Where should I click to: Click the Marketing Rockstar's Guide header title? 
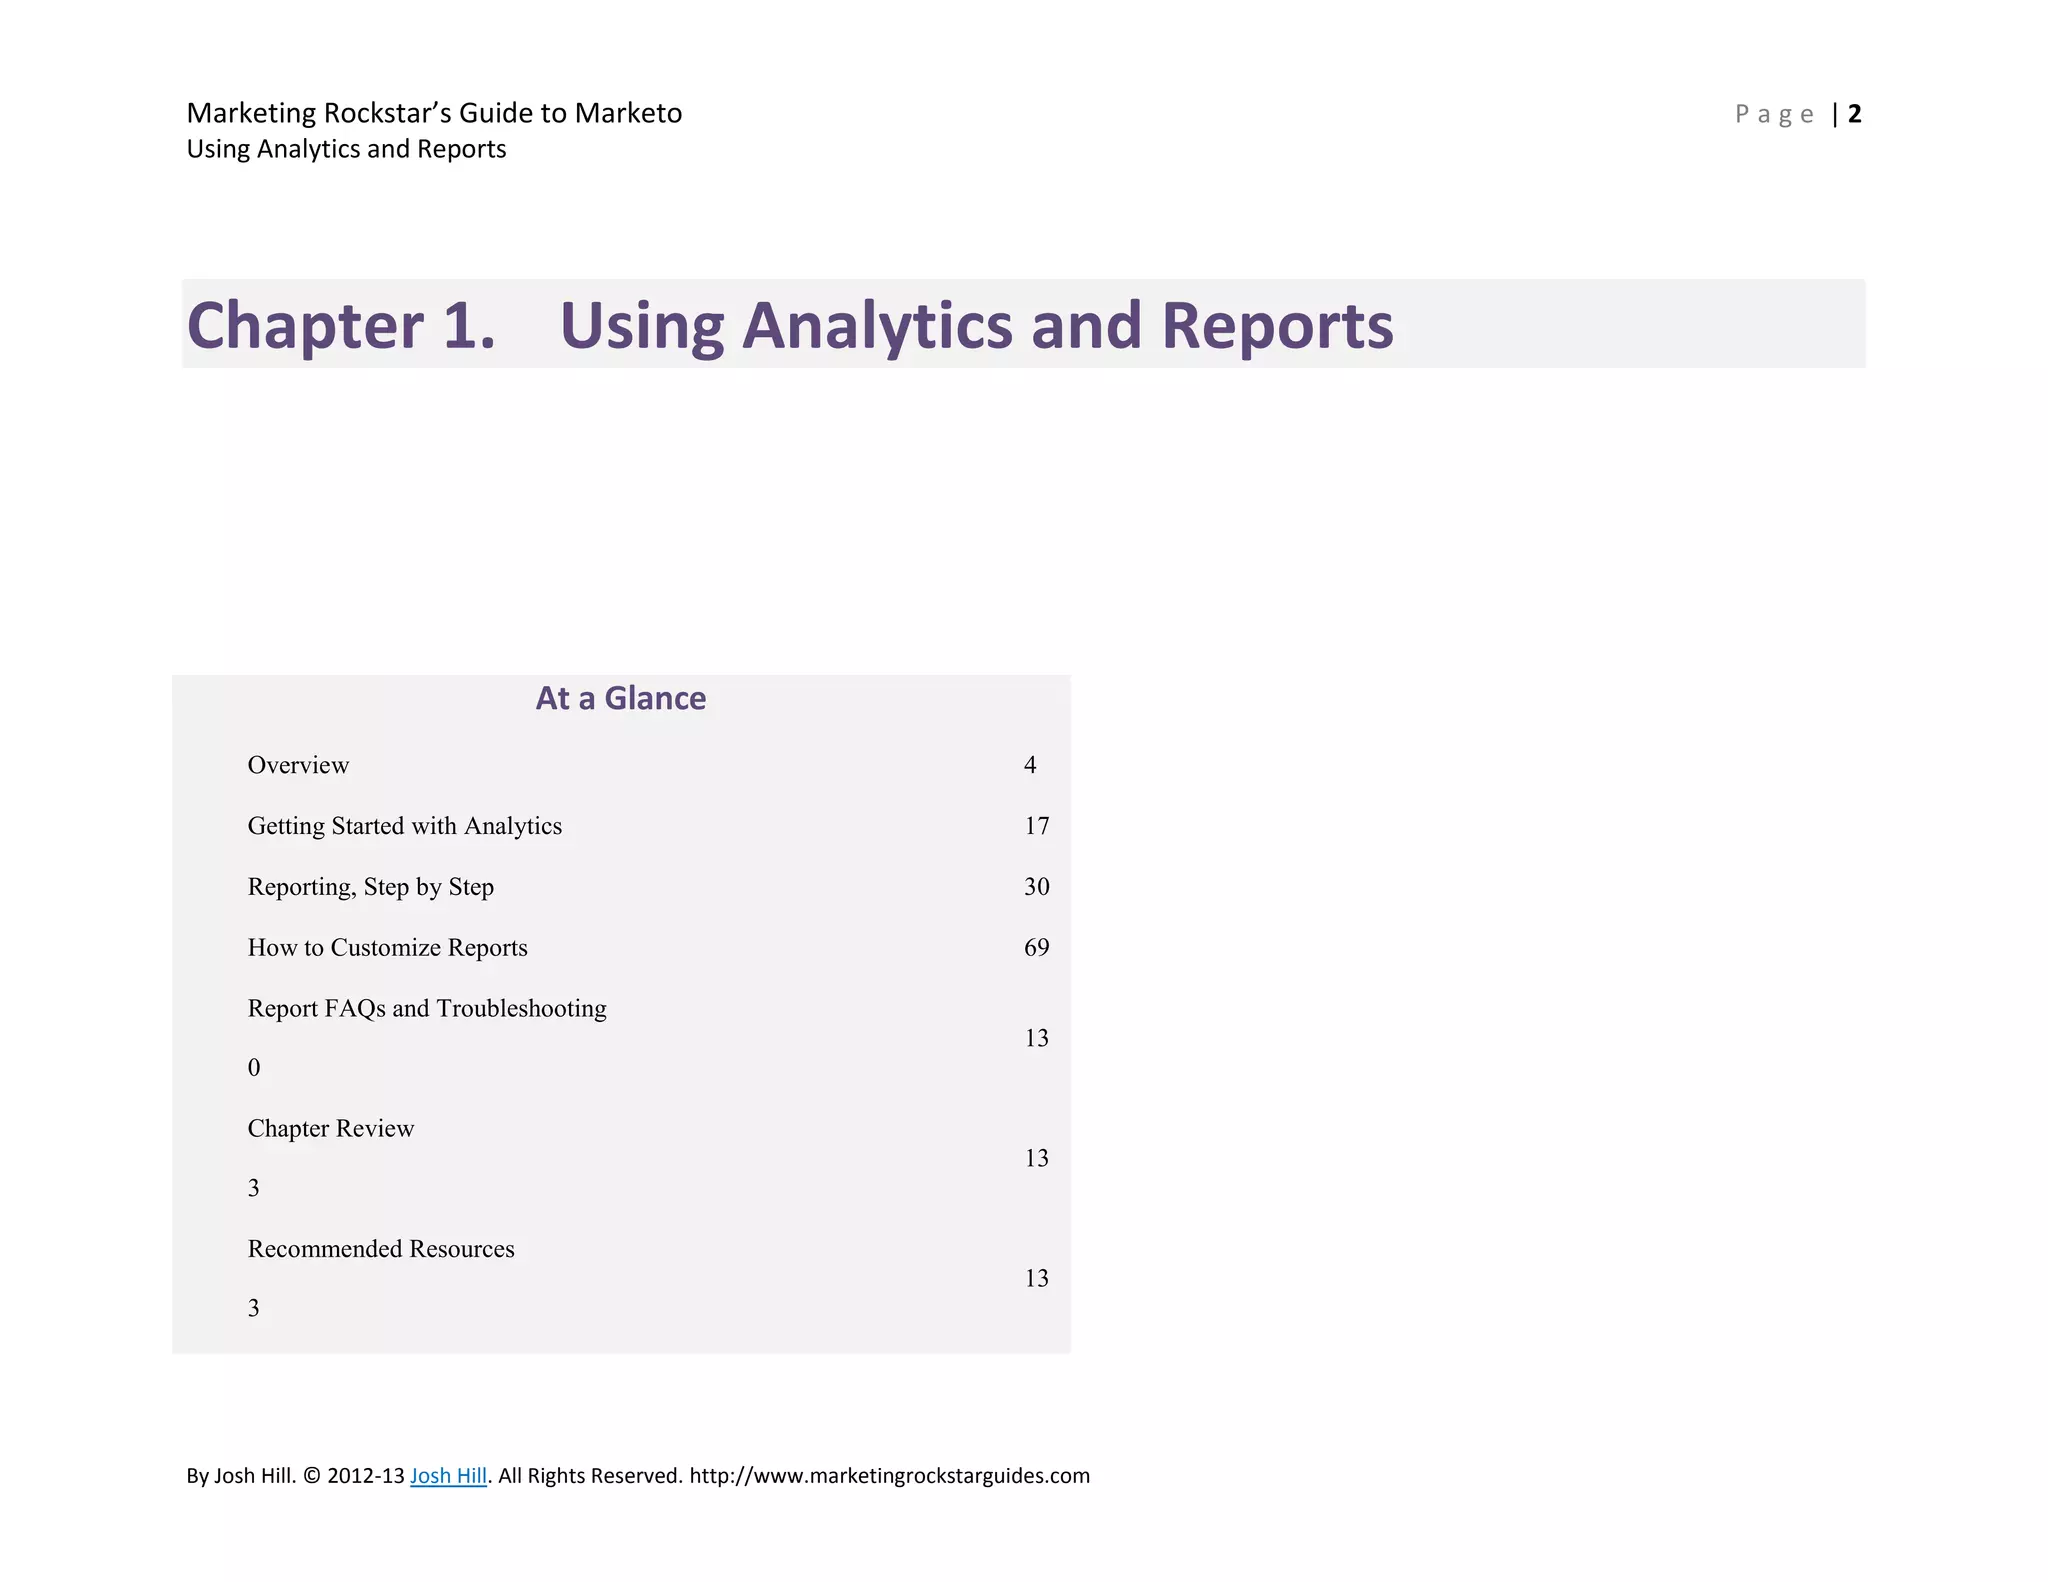[434, 113]
